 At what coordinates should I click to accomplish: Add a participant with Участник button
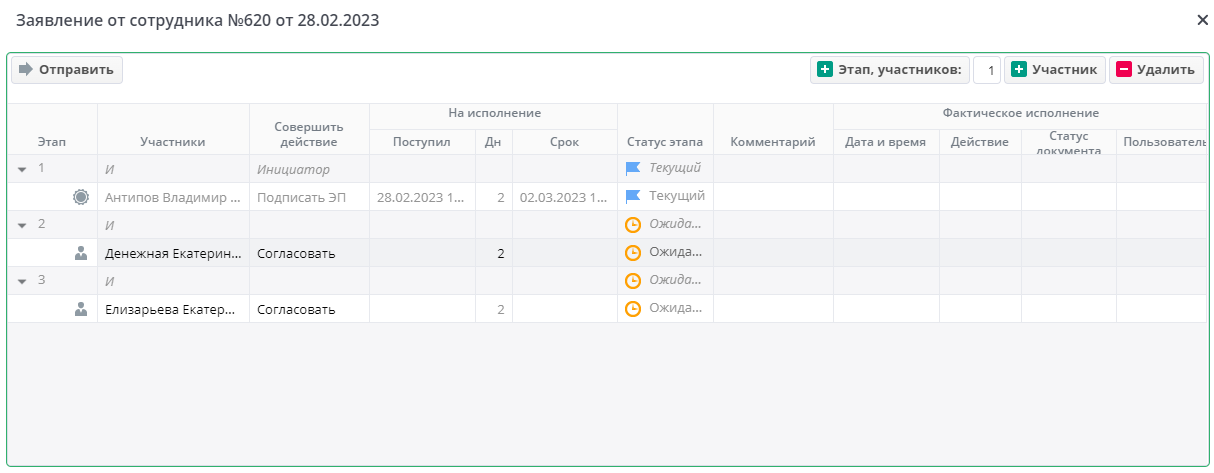[1054, 70]
